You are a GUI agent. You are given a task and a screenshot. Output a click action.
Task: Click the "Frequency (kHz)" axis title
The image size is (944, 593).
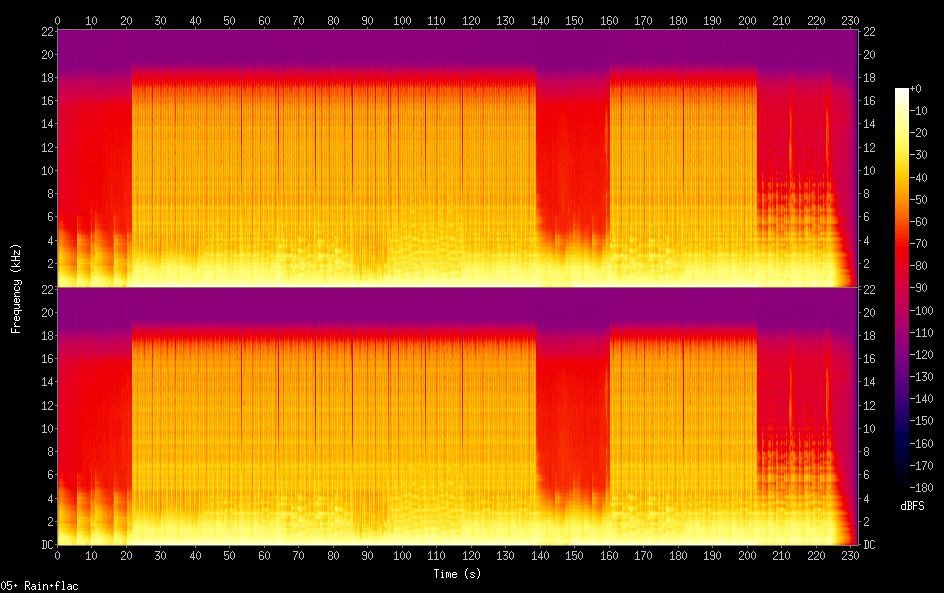pyautogui.click(x=16, y=287)
